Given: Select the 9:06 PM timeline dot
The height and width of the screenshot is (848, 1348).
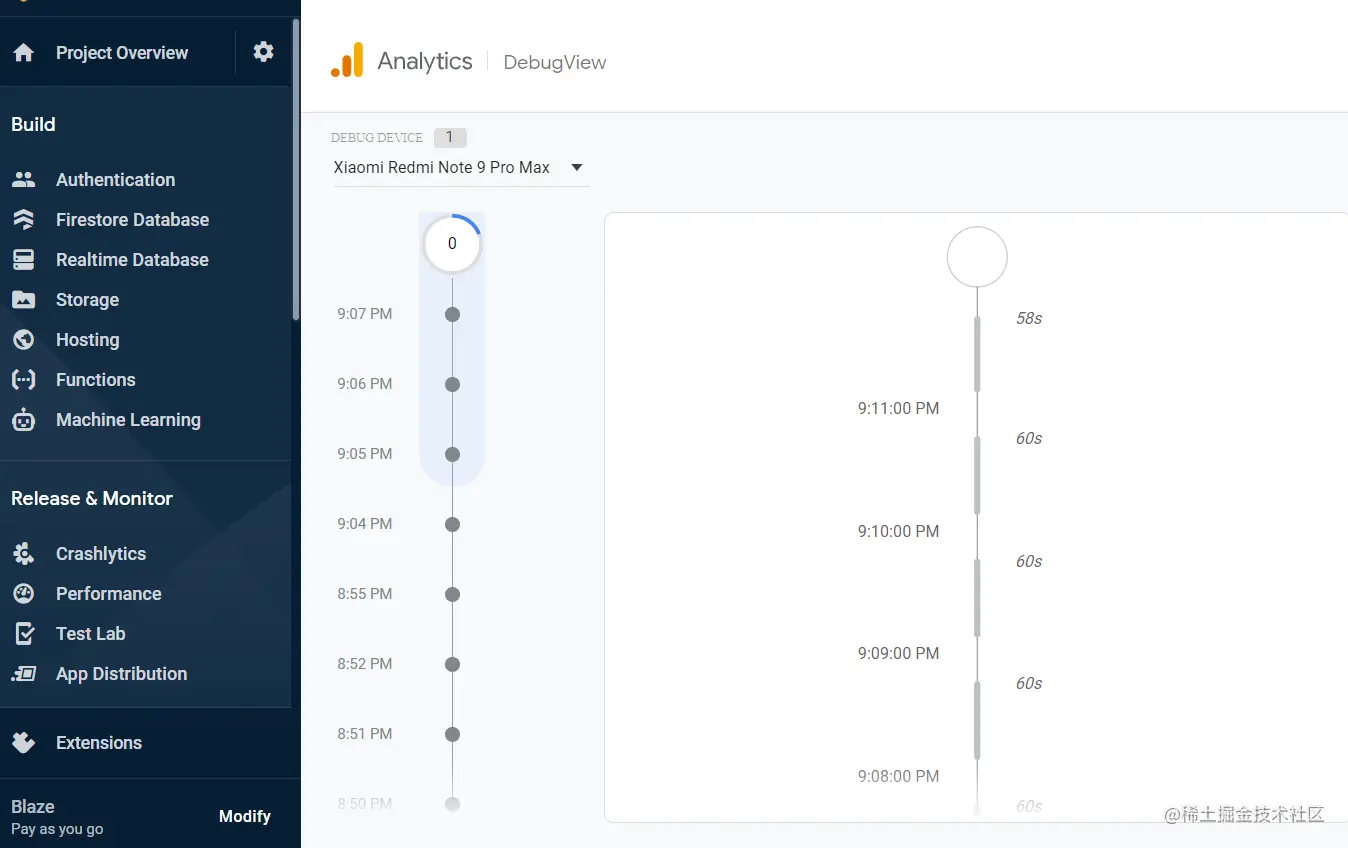Looking at the screenshot, I should pyautogui.click(x=452, y=384).
